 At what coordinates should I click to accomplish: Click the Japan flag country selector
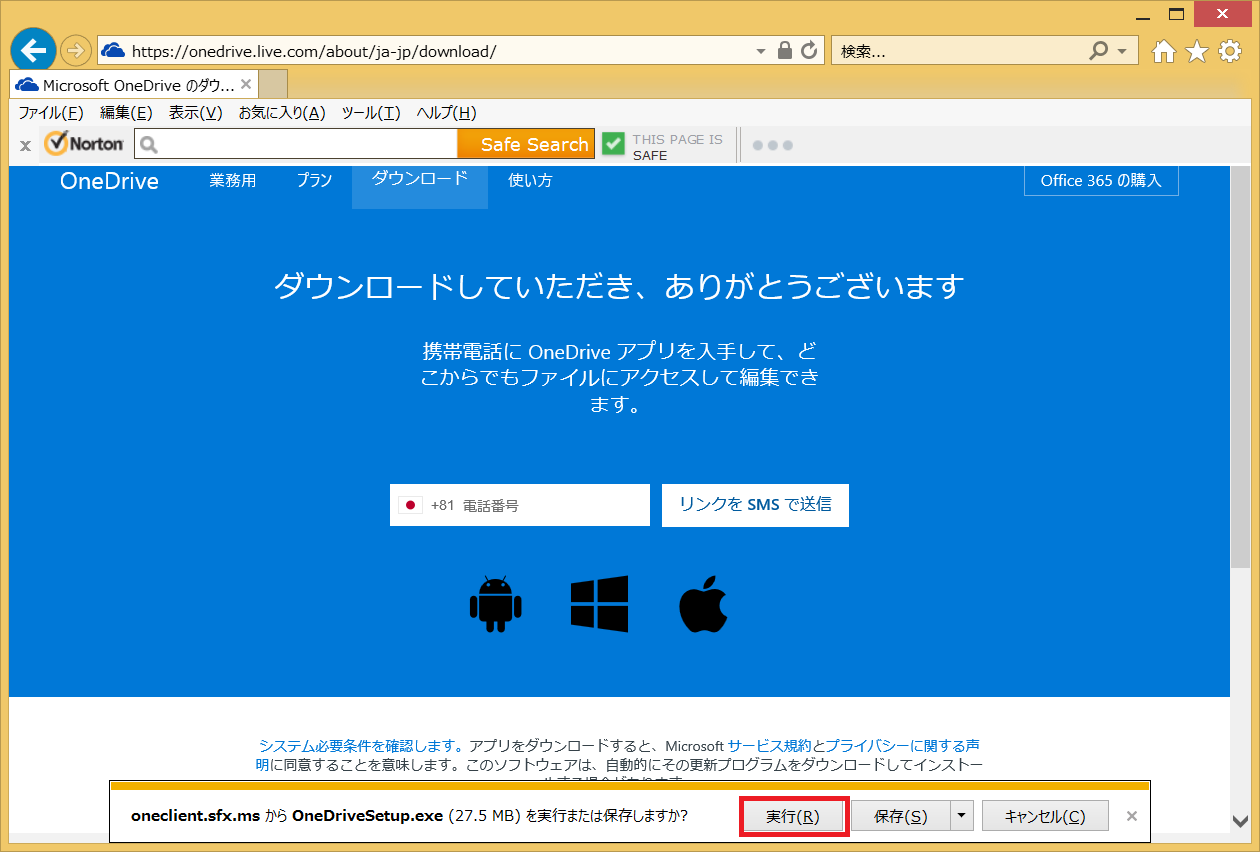click(410, 506)
